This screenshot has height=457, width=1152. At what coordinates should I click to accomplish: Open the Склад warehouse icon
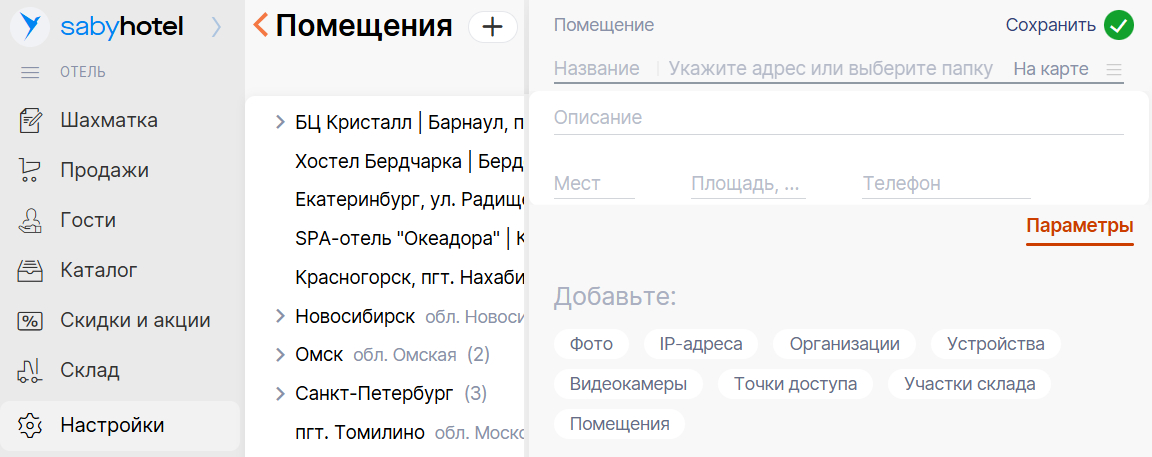coord(31,371)
